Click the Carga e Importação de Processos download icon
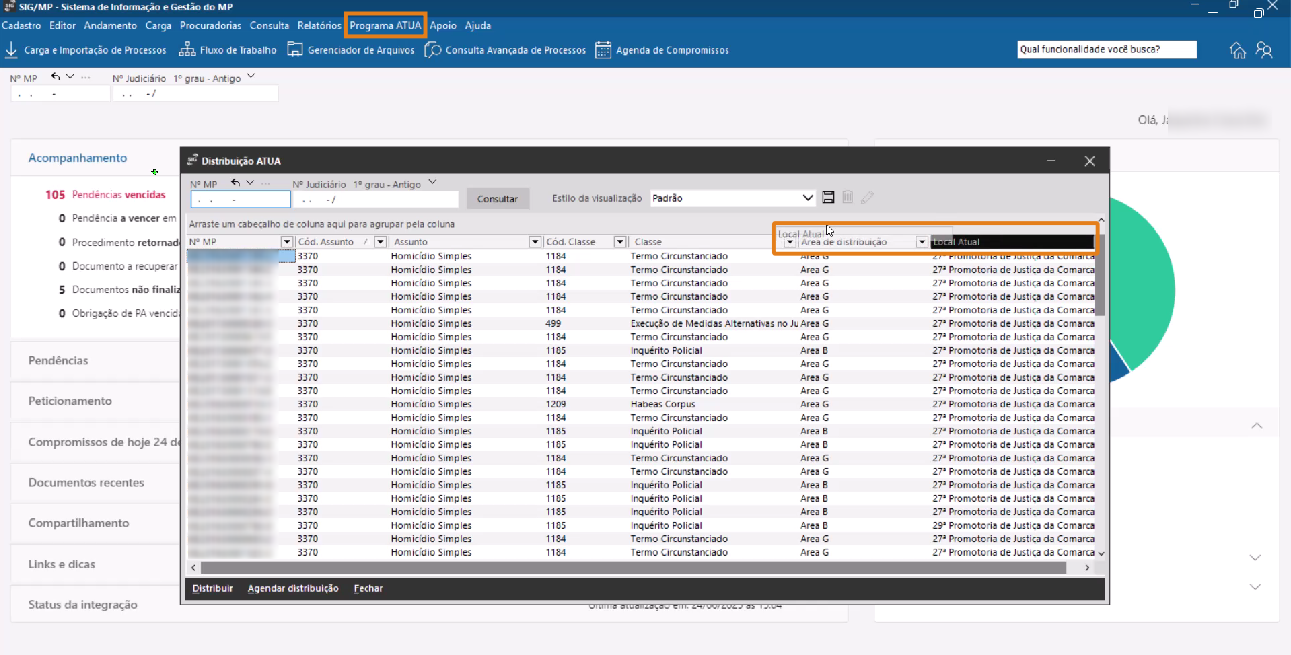The width and height of the screenshot is (1291, 655). pyautogui.click(x=10, y=49)
